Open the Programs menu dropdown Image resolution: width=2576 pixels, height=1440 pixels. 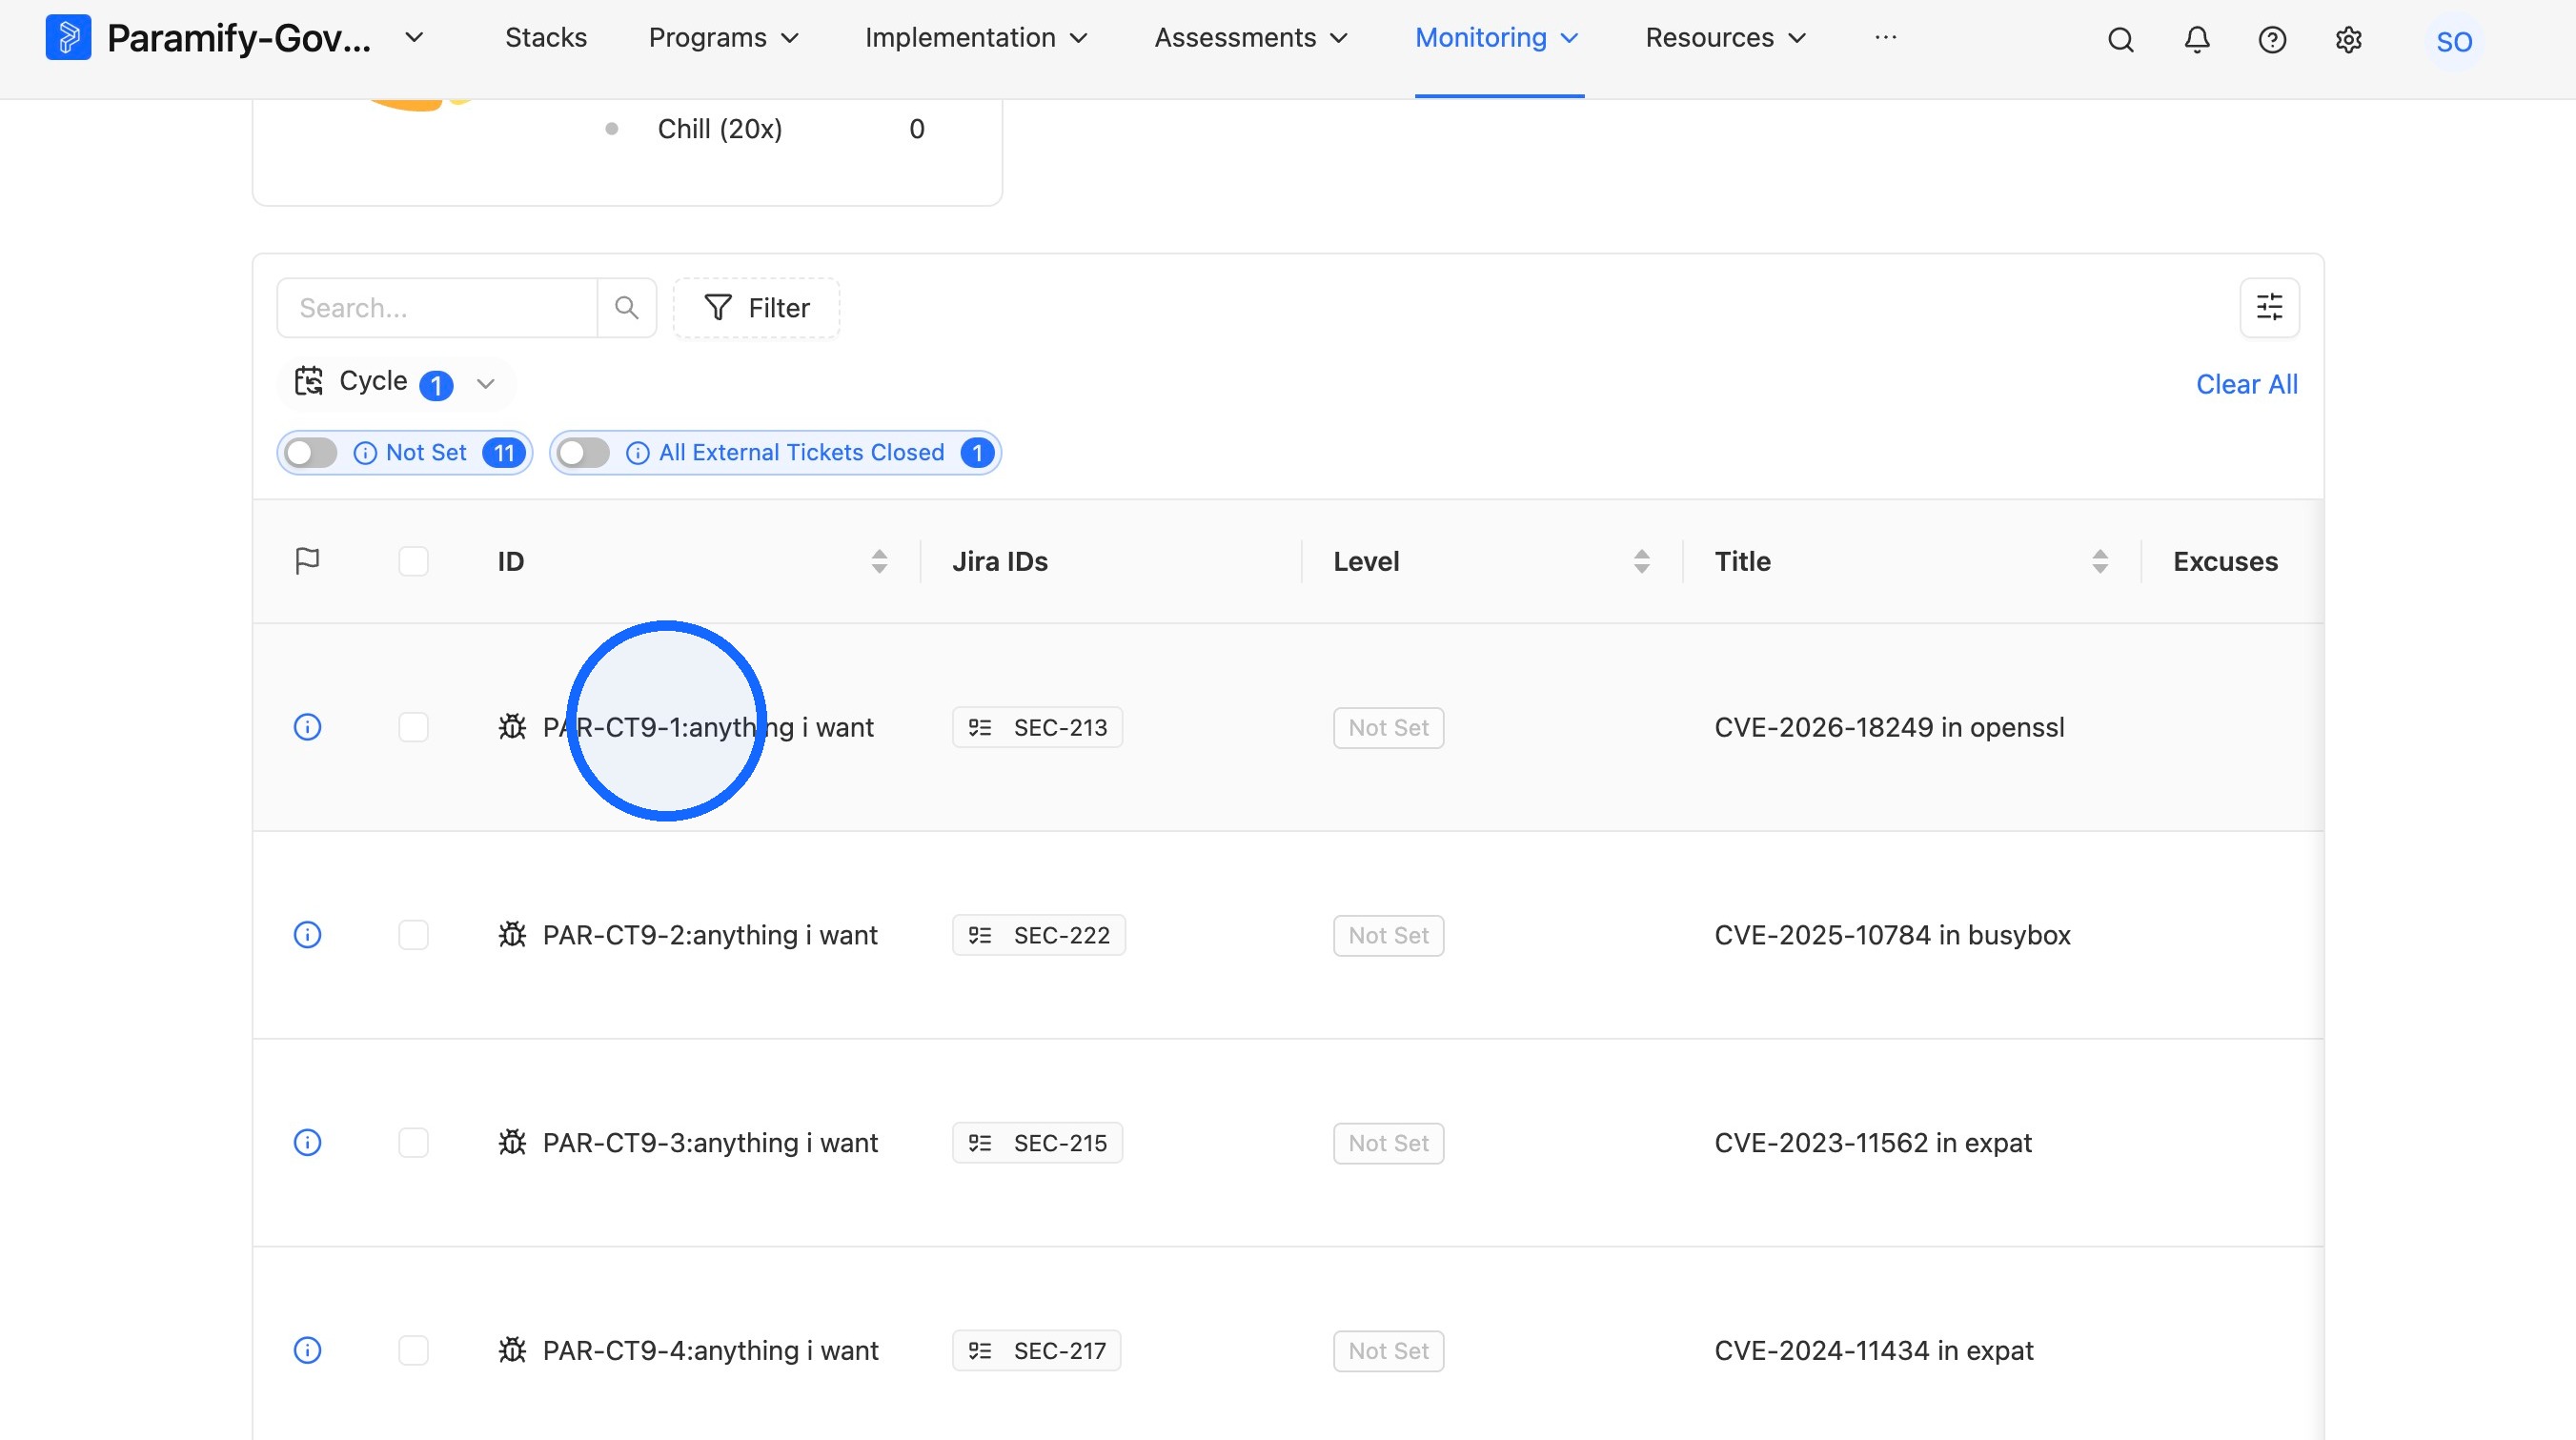pyautogui.click(x=724, y=38)
